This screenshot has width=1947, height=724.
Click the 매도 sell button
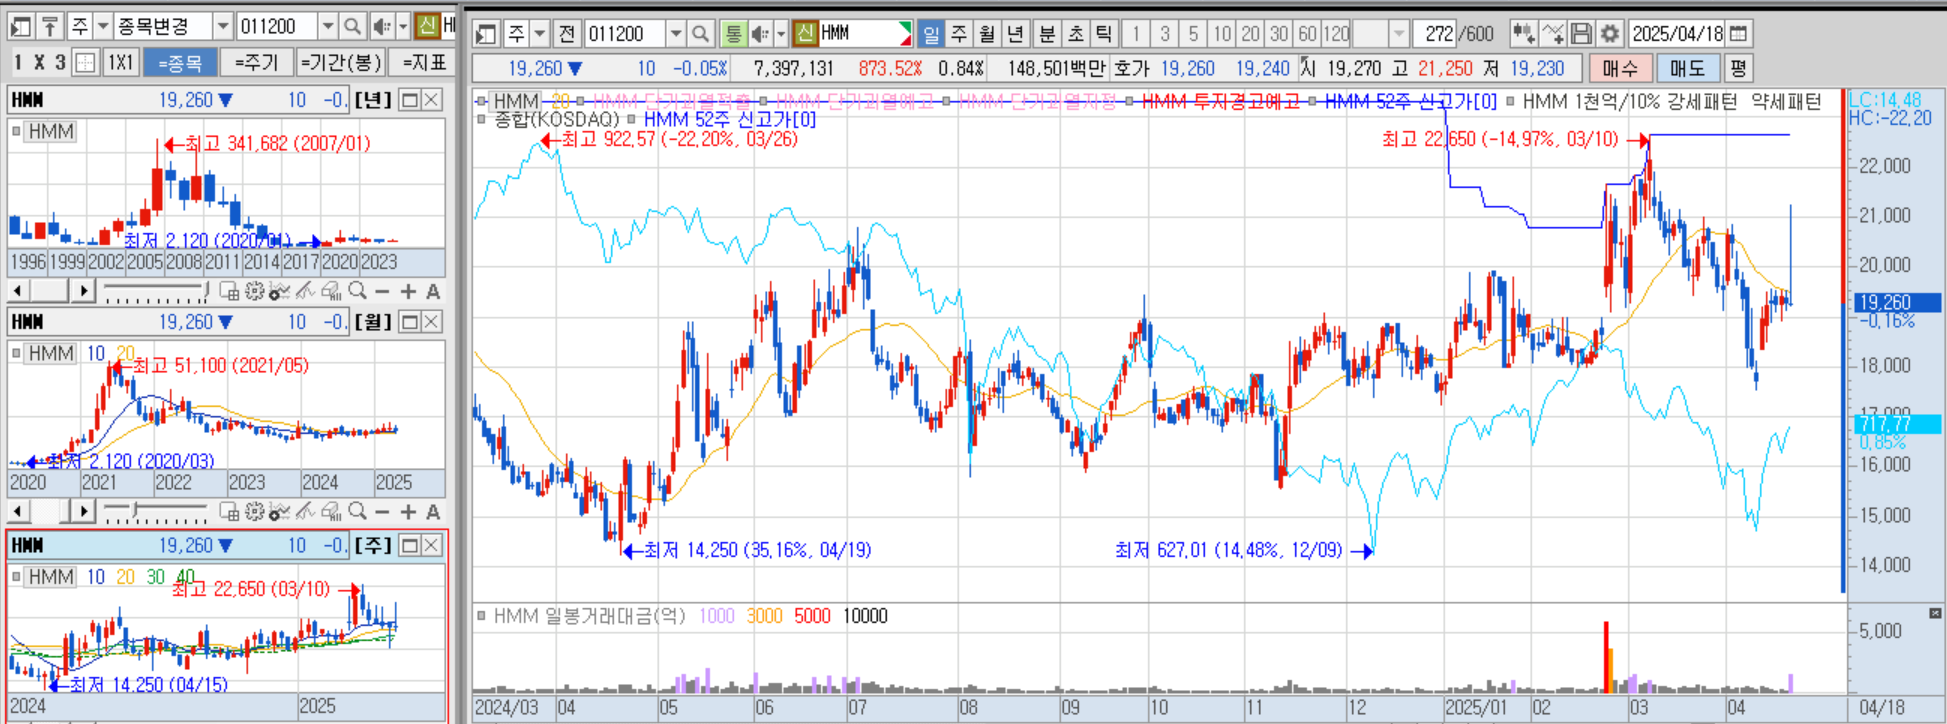pyautogui.click(x=1687, y=68)
